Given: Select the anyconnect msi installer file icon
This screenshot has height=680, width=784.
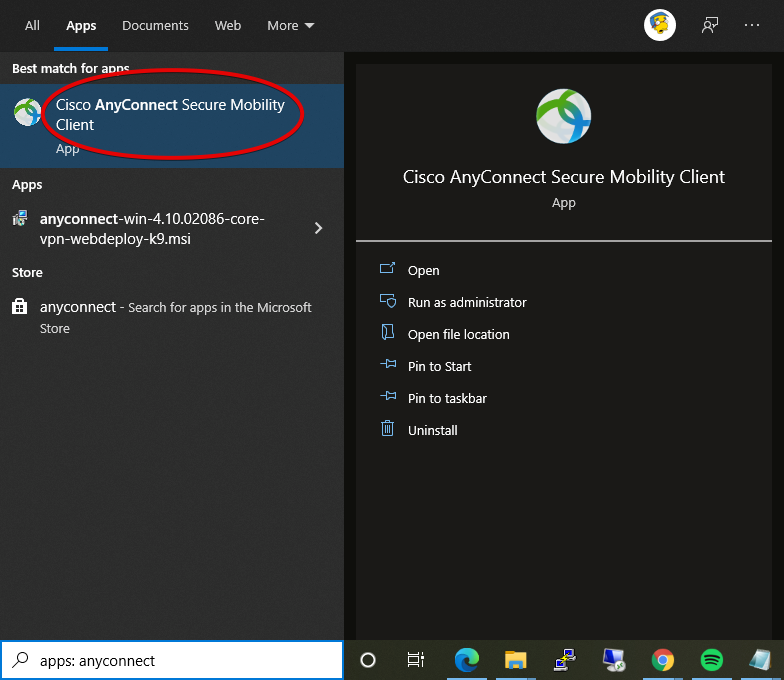Looking at the screenshot, I should point(20,219).
